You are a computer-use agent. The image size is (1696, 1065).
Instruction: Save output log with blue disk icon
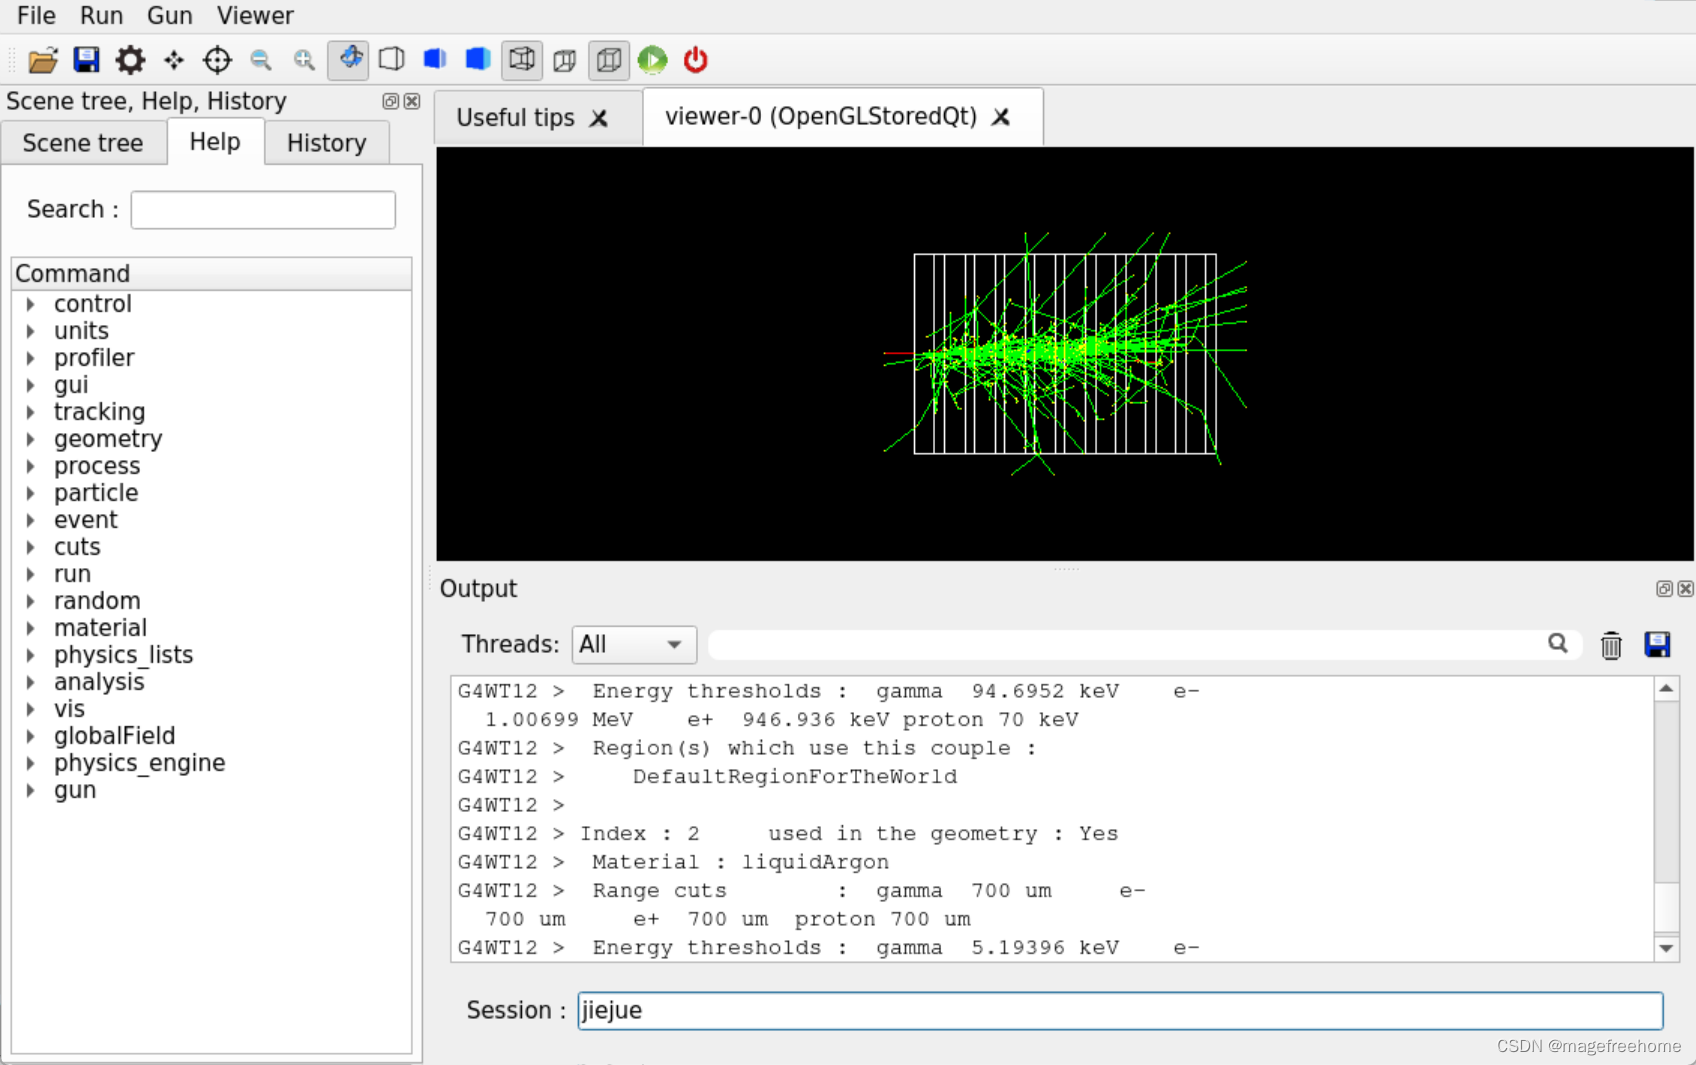pyautogui.click(x=1657, y=645)
